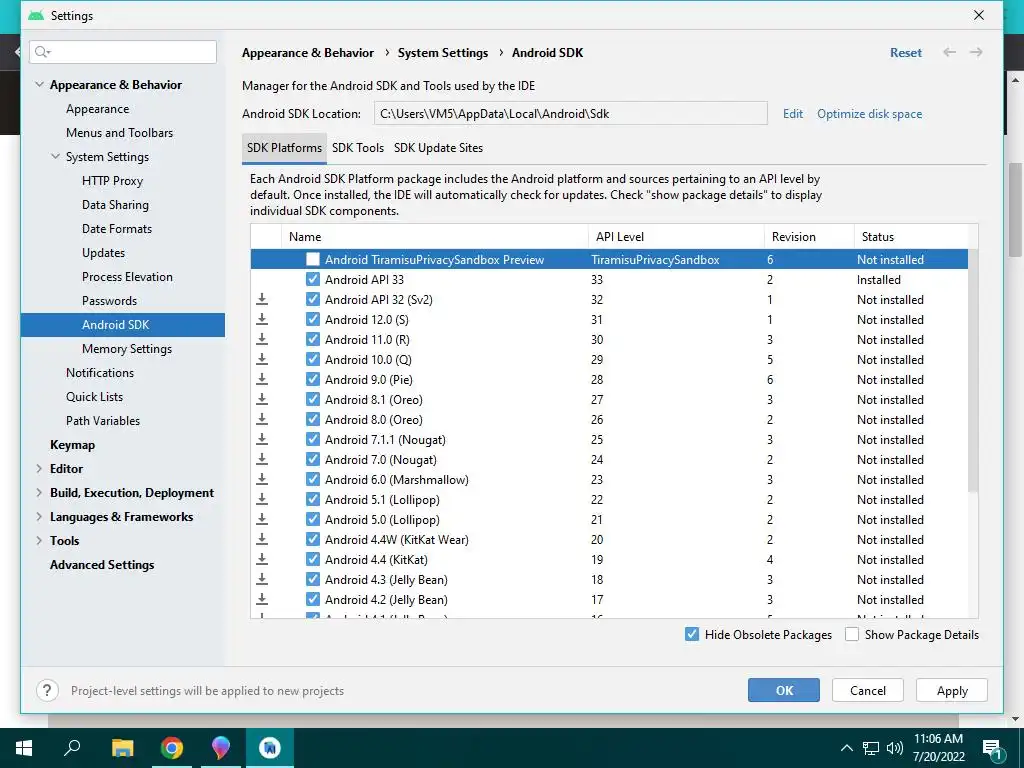Click the Optimize disk space link
This screenshot has height=768, width=1024.
pyautogui.click(x=869, y=114)
